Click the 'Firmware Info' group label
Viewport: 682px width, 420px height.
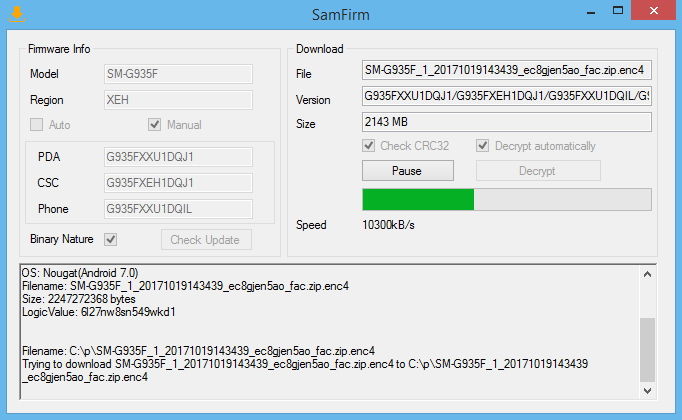59,49
